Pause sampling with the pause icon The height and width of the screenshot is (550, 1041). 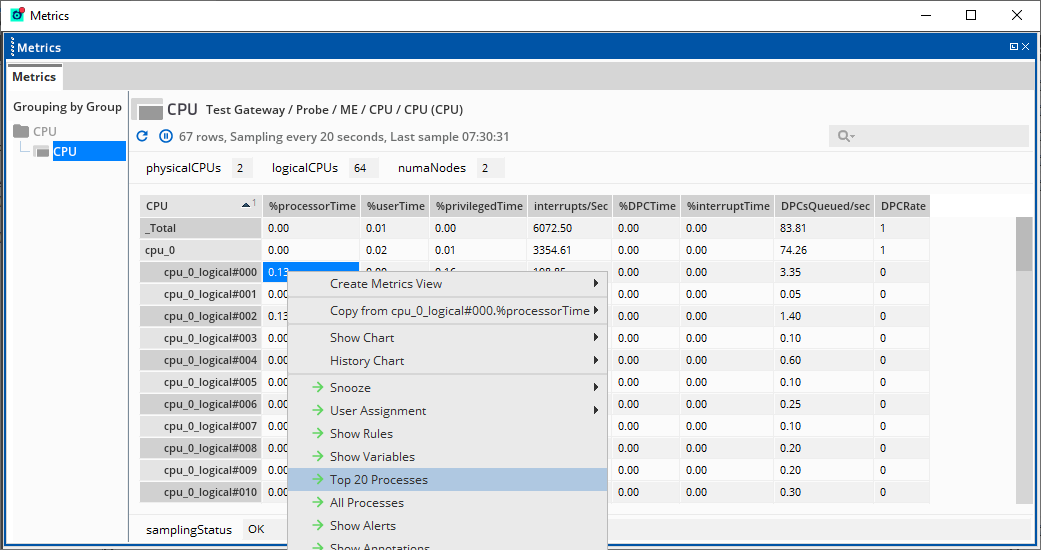tap(166, 136)
